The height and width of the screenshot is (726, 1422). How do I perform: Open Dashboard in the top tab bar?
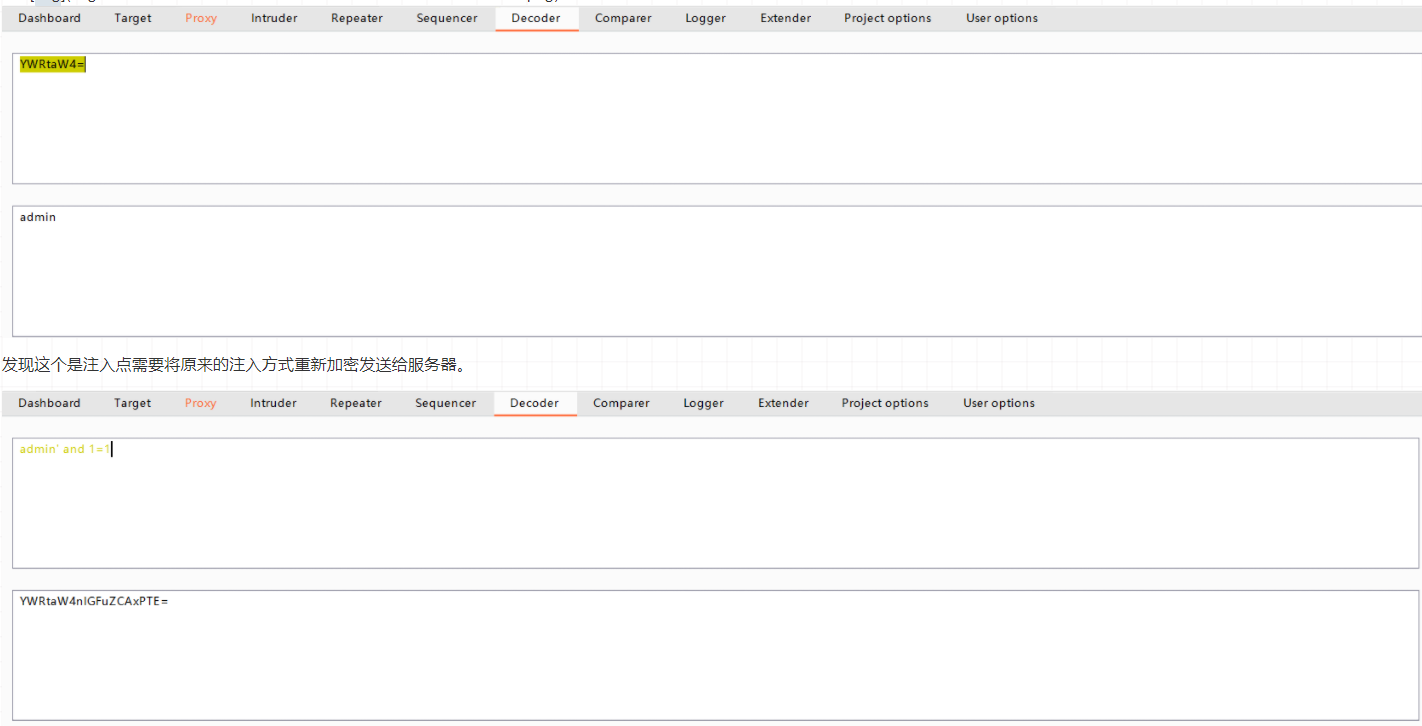49,18
